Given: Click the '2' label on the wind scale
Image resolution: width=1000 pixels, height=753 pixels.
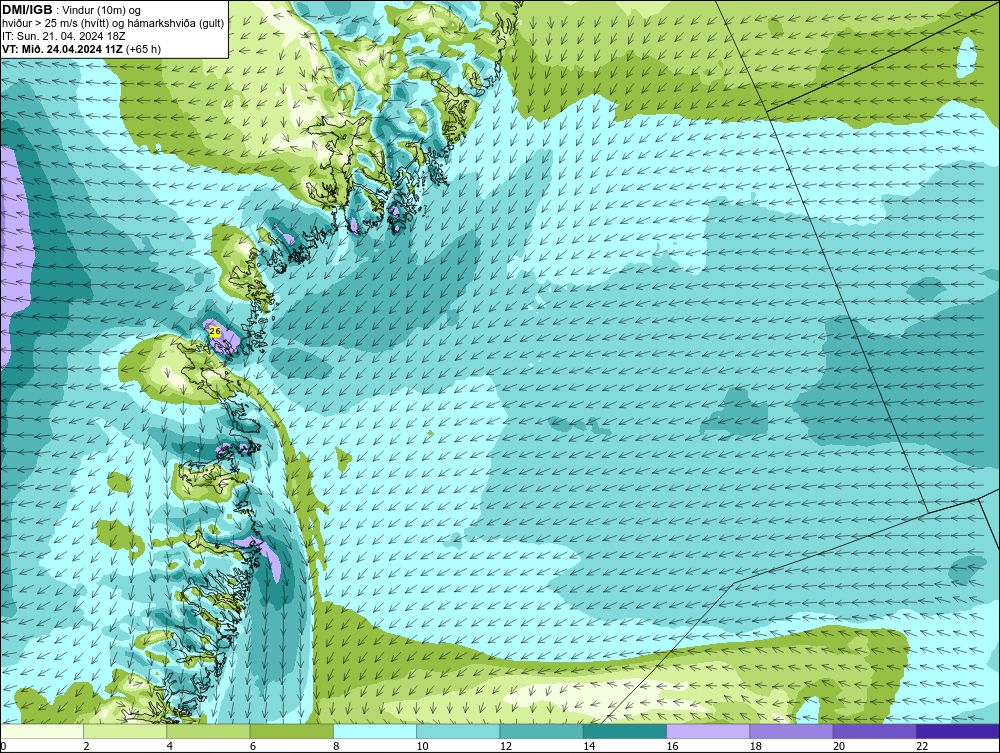Looking at the screenshot, I should (86, 747).
